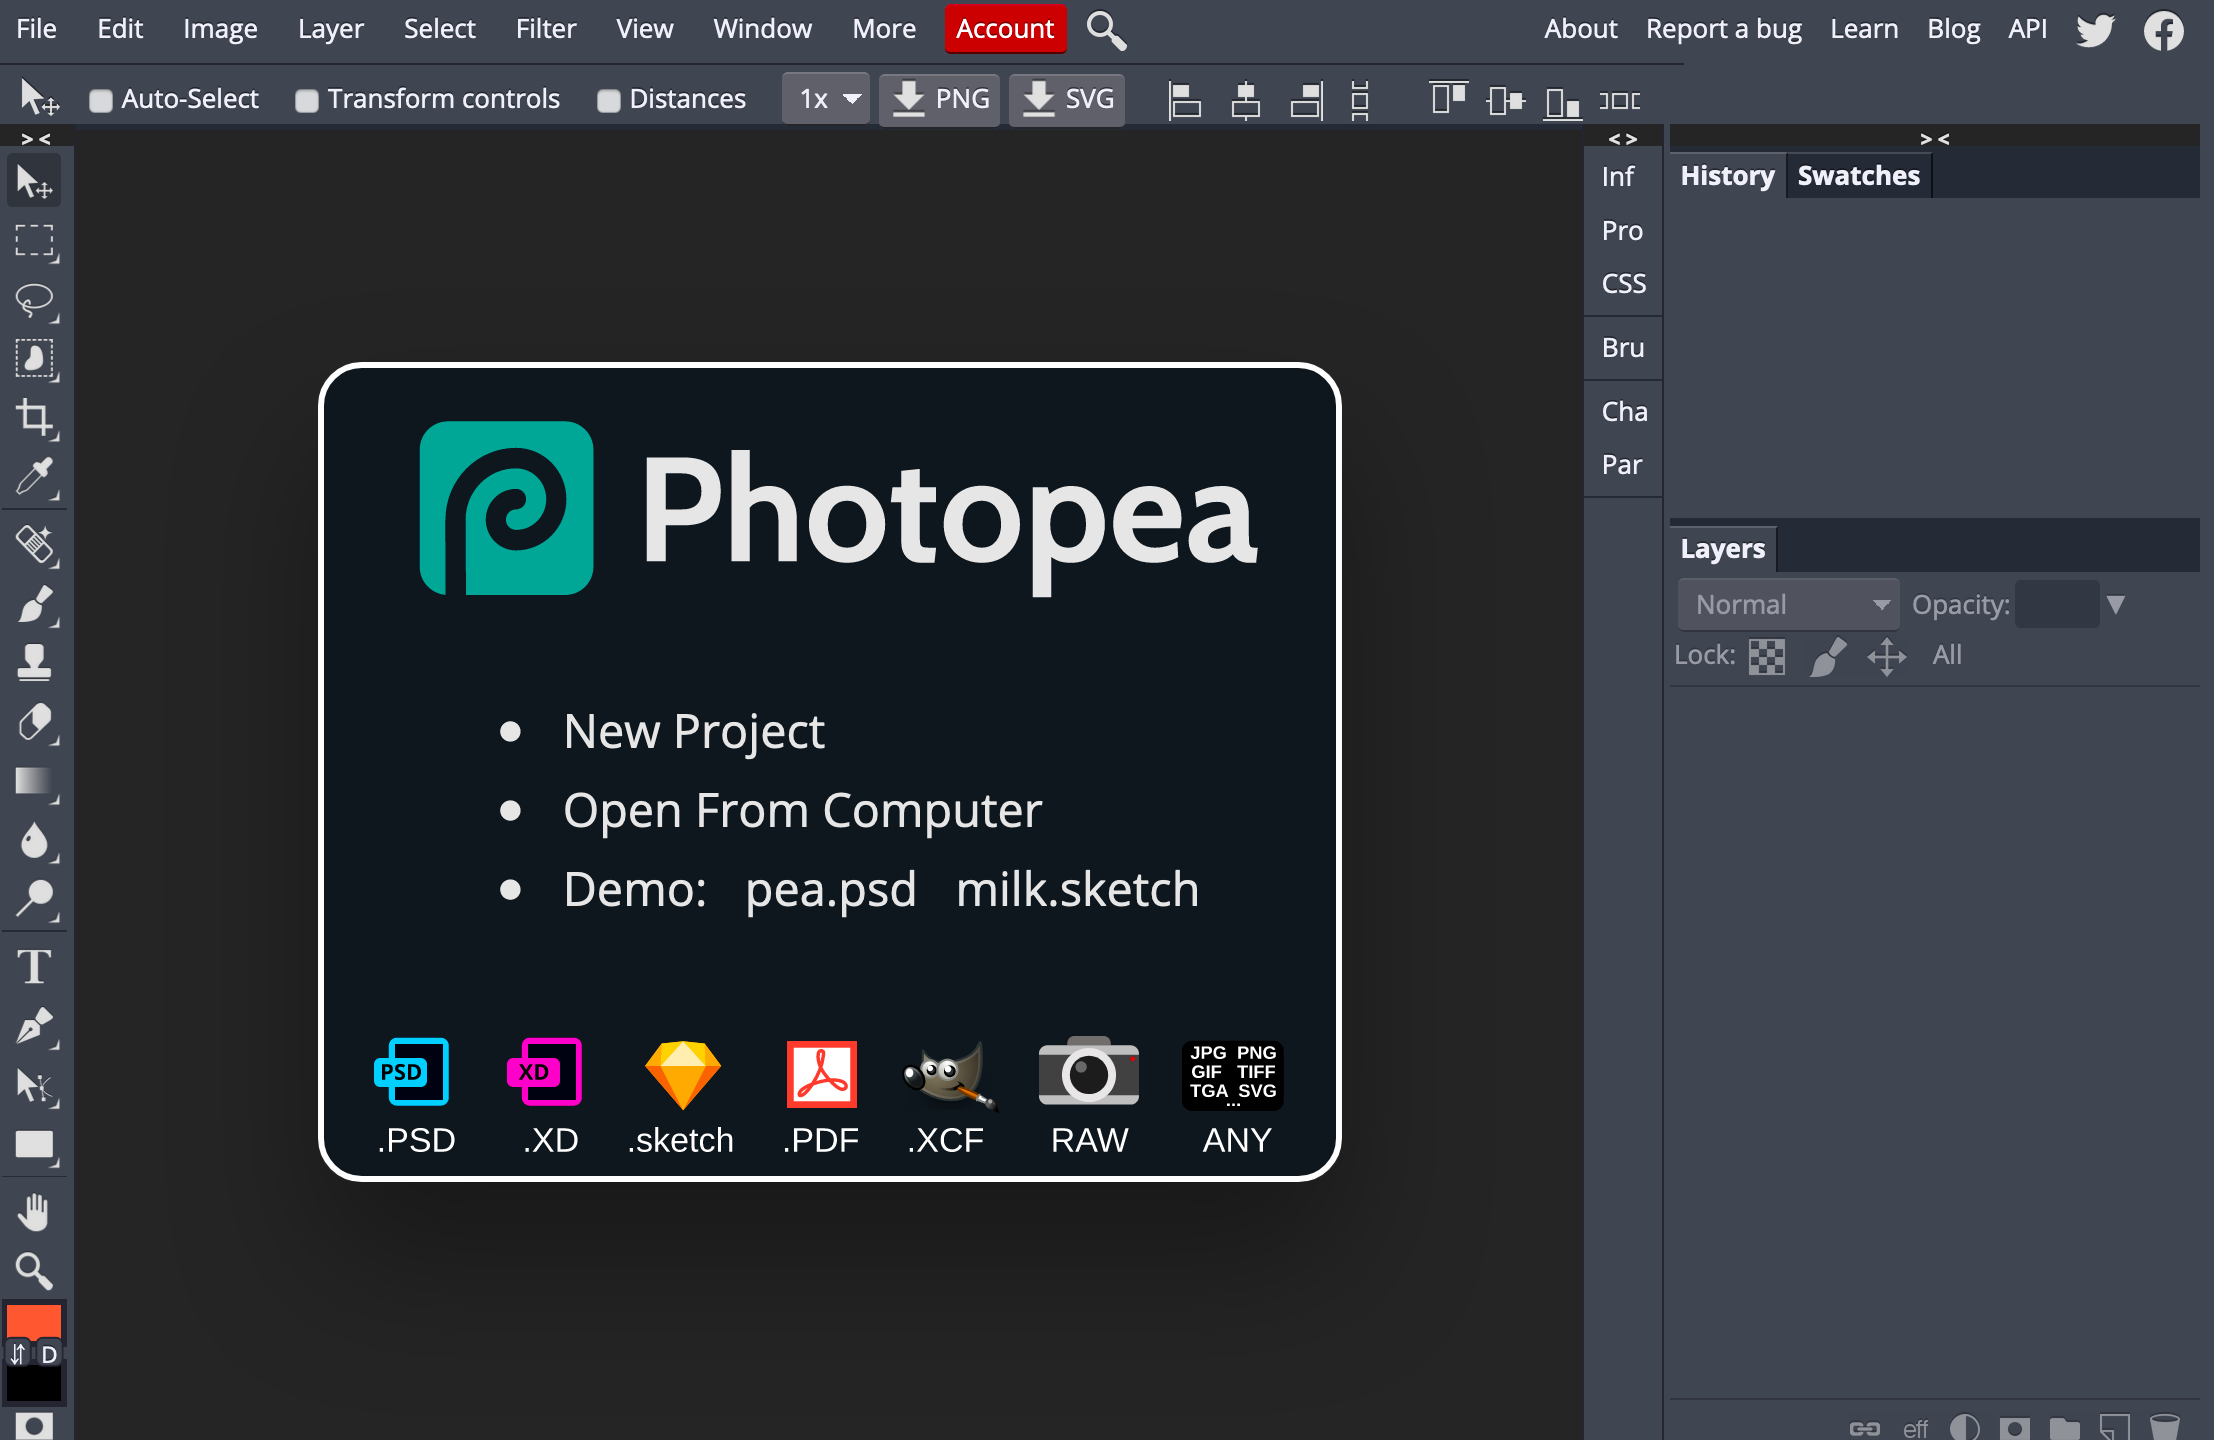Check the Distances option
The width and height of the screenshot is (2214, 1440).
click(x=608, y=100)
